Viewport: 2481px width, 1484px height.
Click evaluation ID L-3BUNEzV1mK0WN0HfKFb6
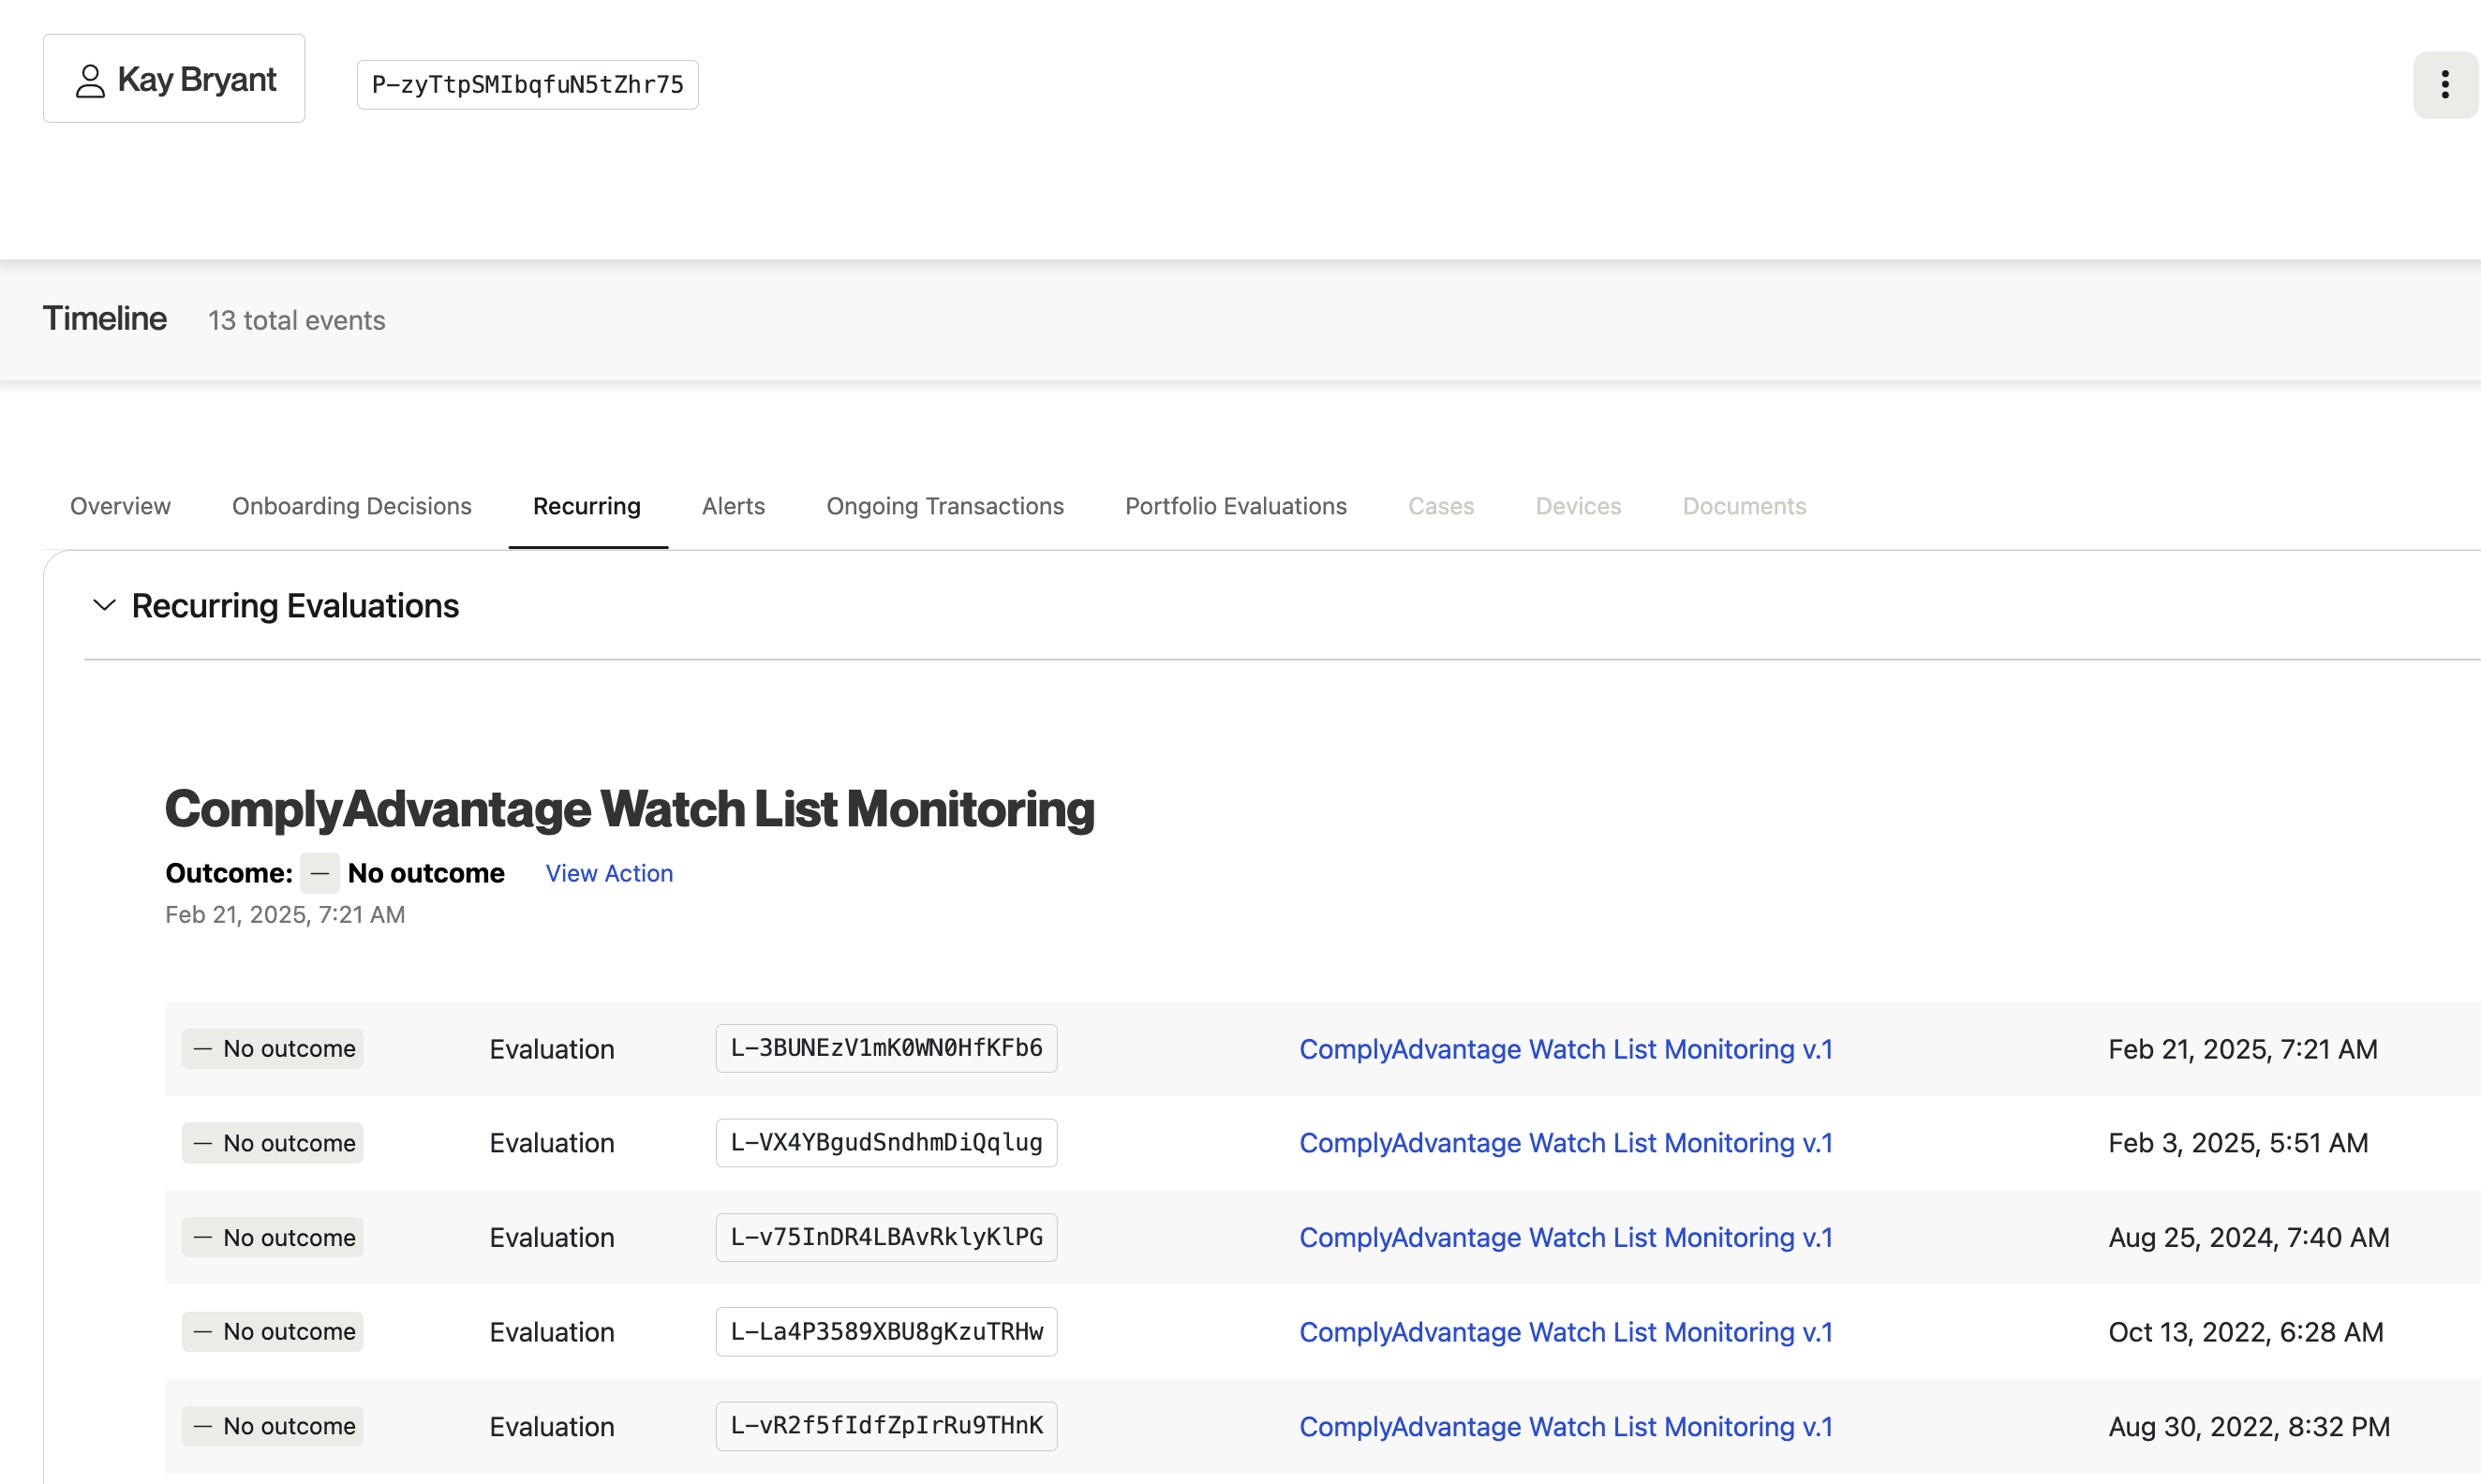886,1048
